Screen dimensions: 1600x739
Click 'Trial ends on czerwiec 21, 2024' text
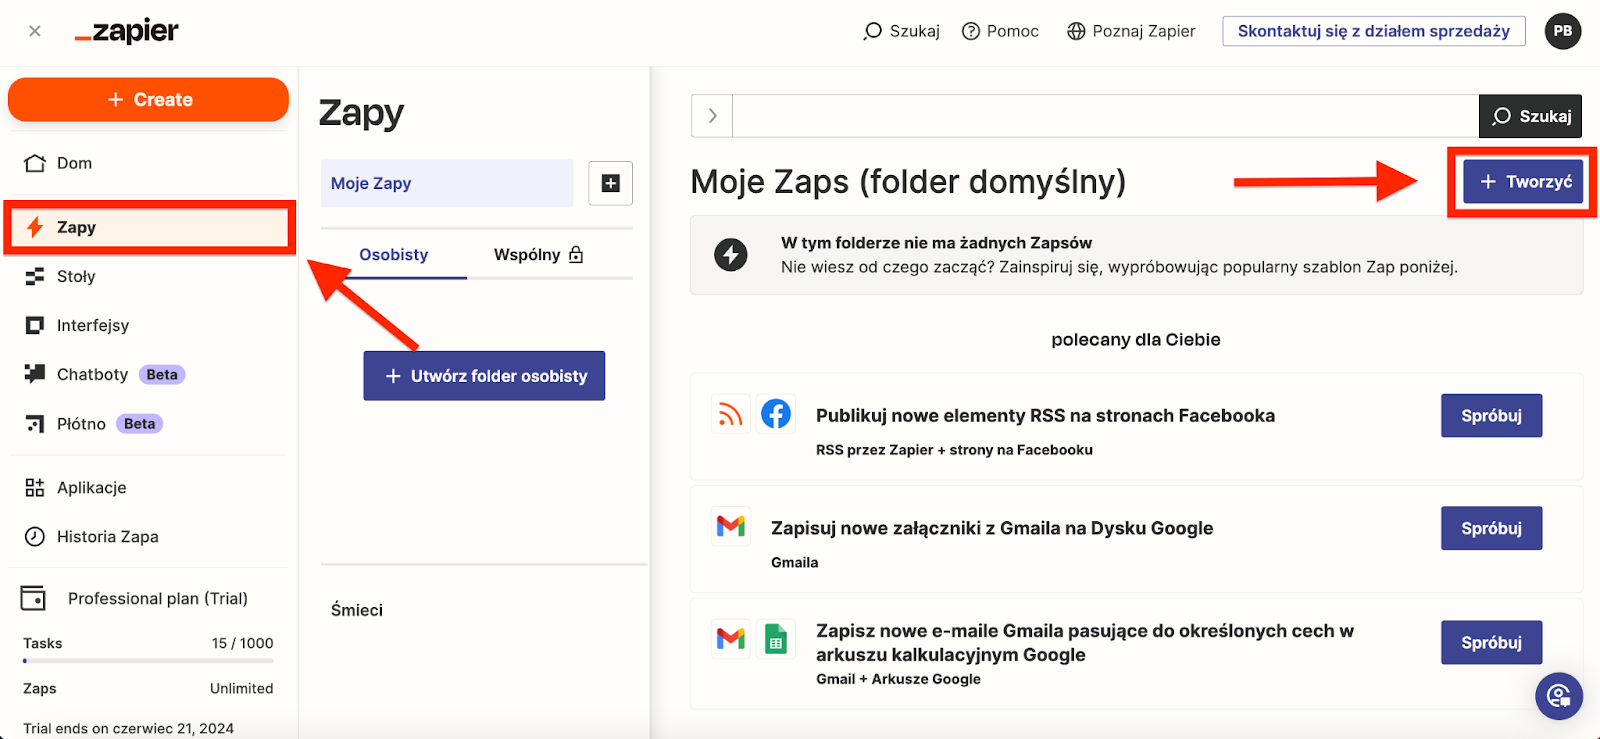tap(129, 728)
